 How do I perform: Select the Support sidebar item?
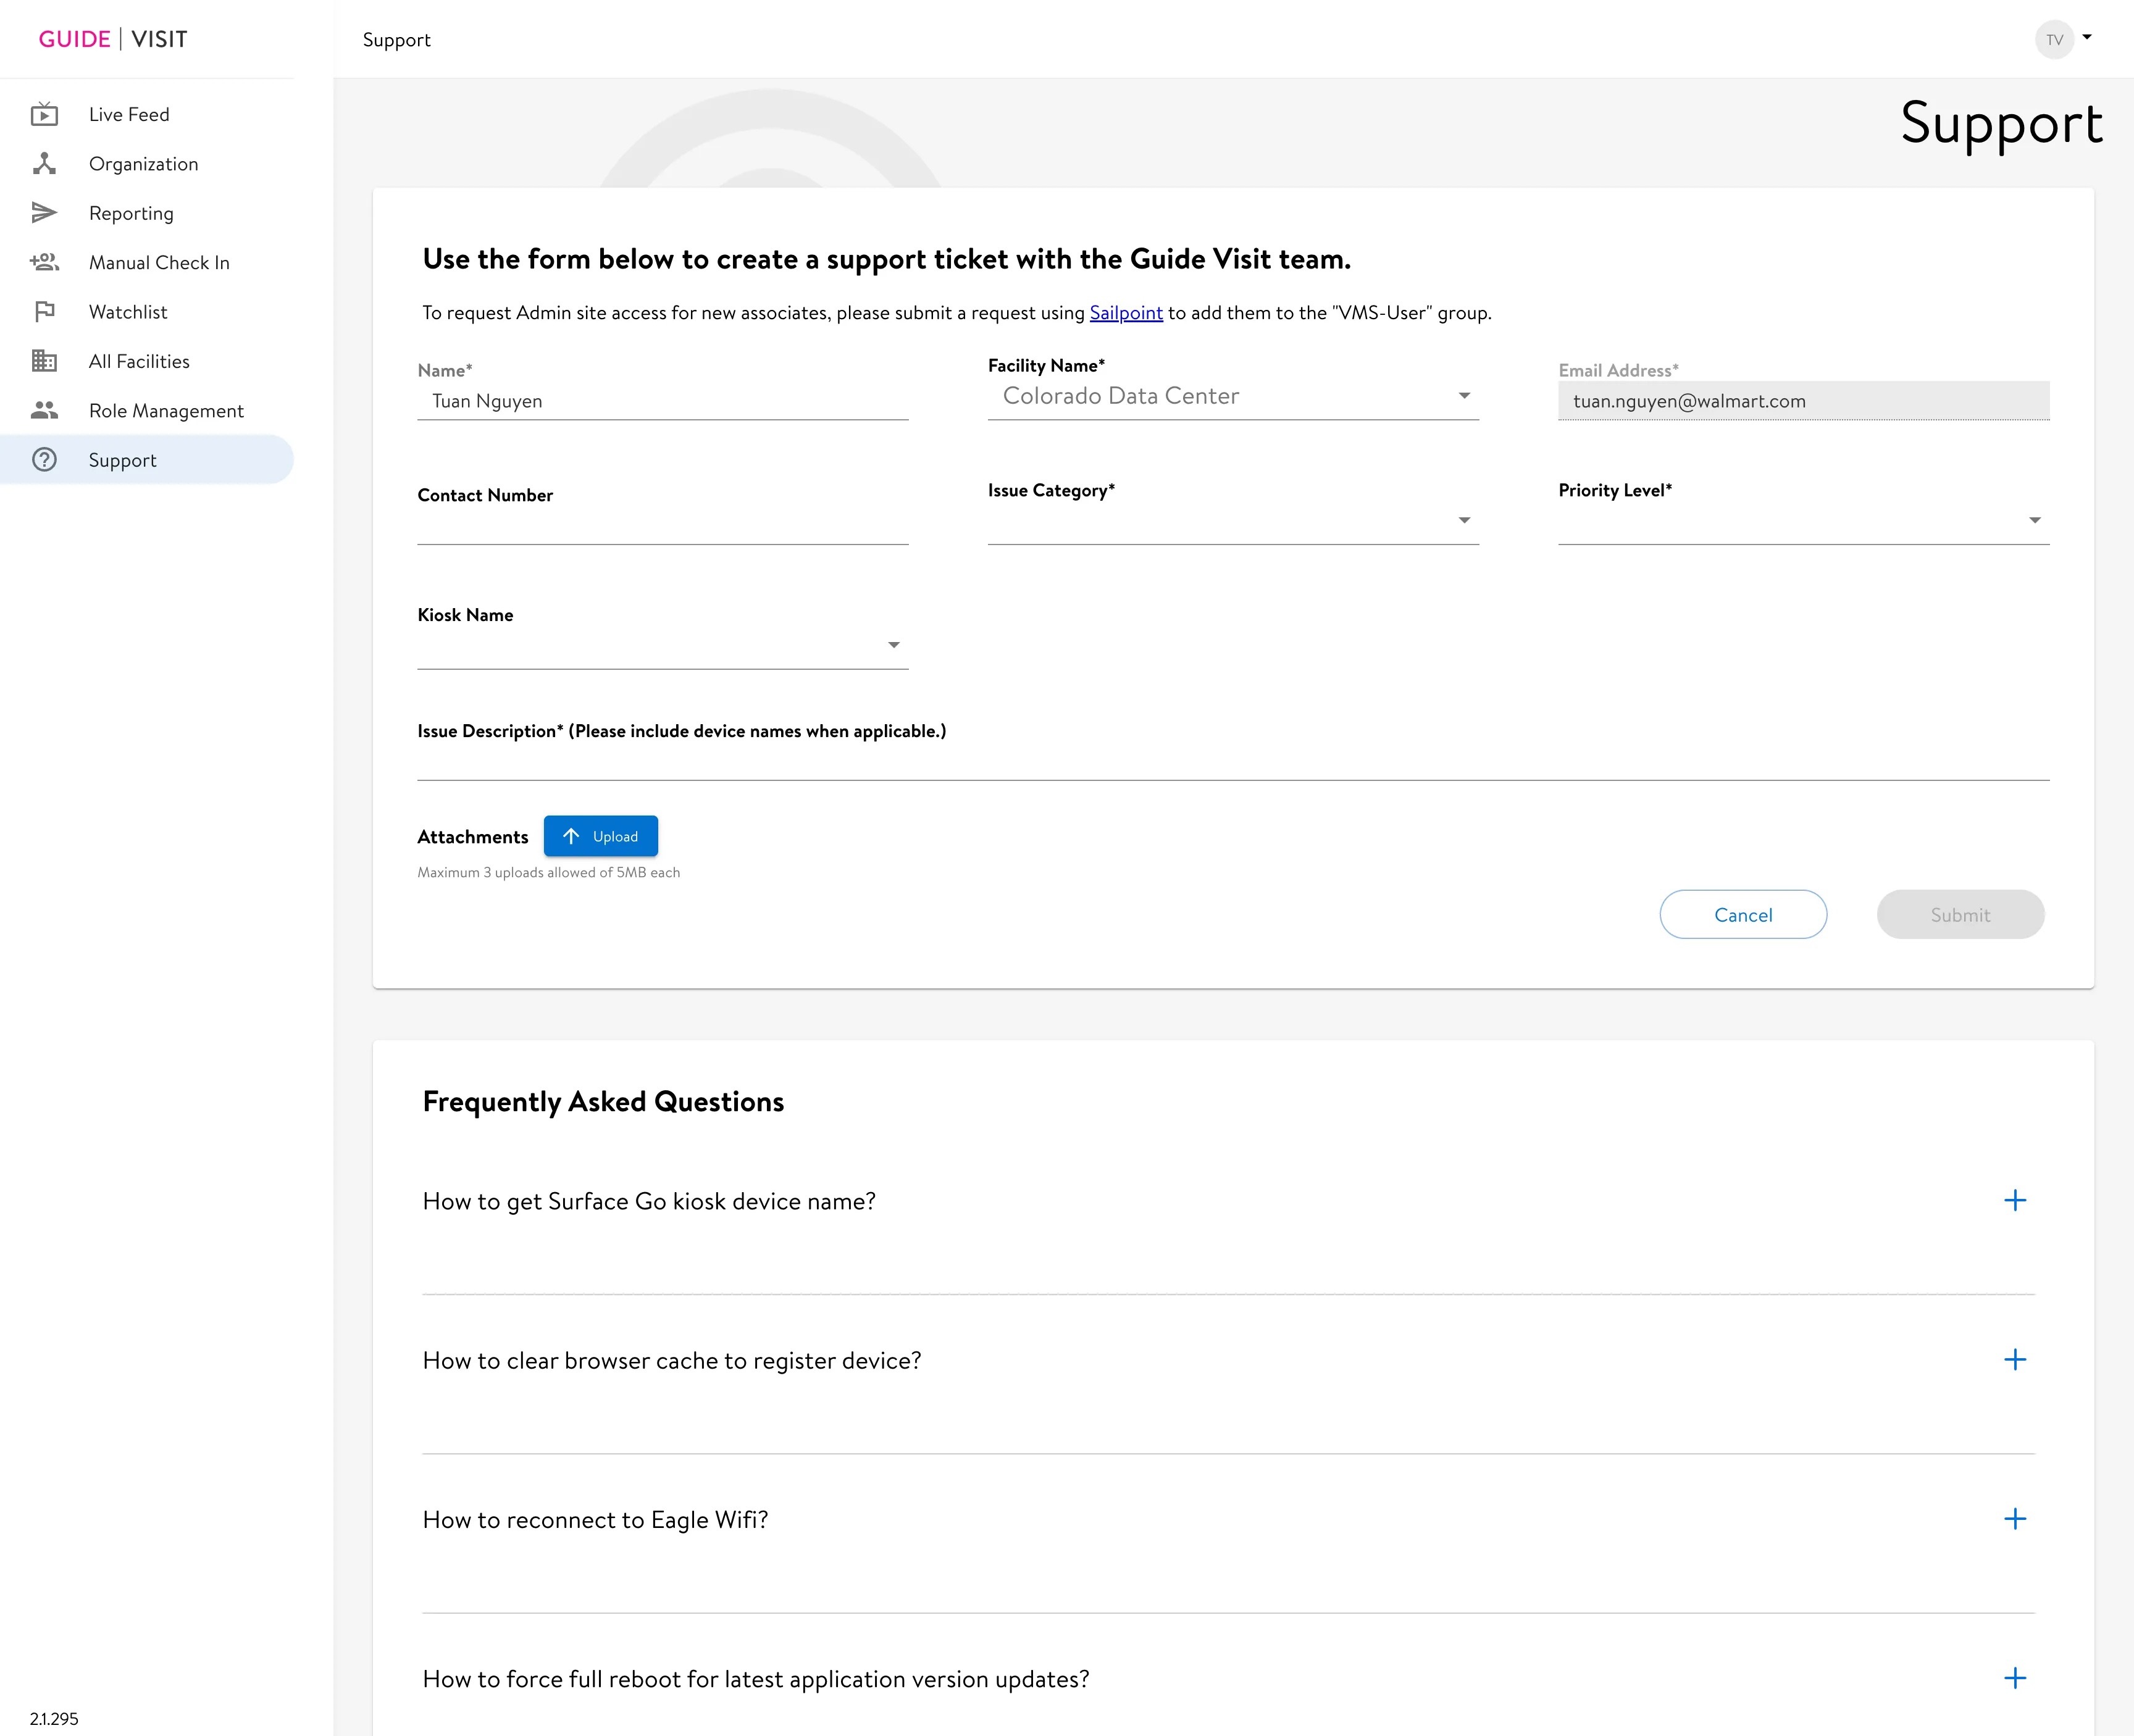click(x=147, y=460)
